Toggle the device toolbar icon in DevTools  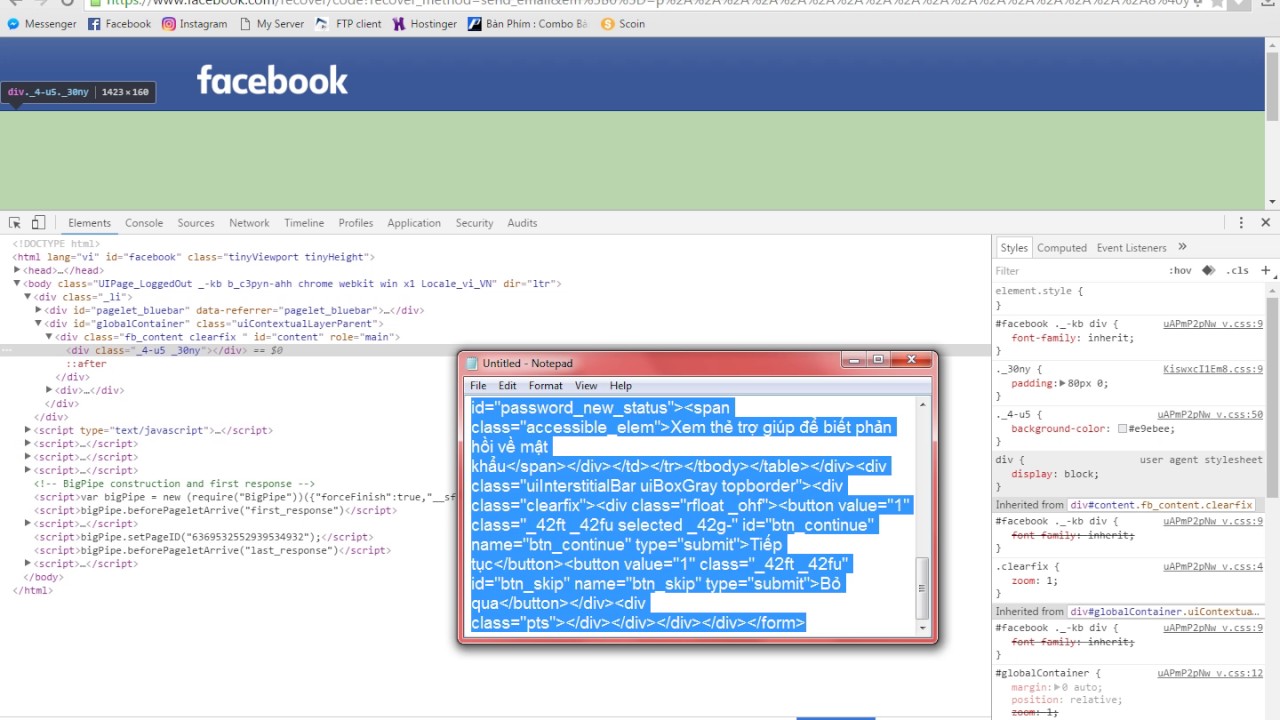38,223
